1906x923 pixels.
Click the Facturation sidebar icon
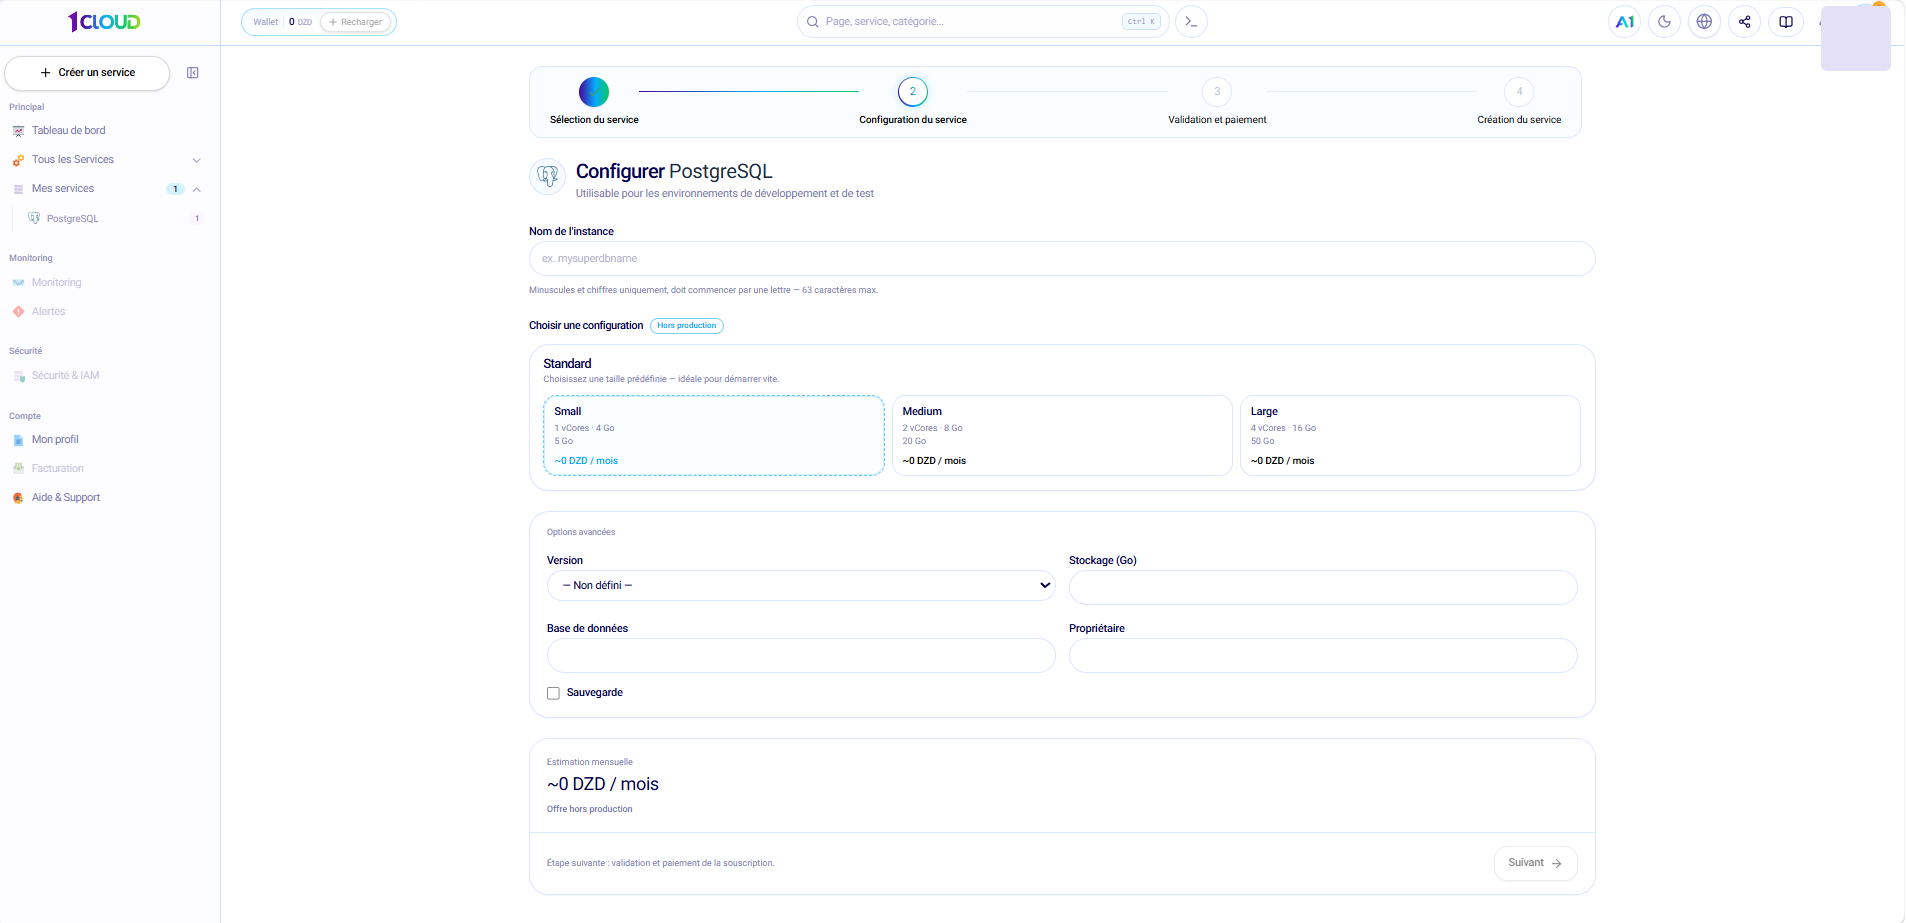[x=18, y=469]
